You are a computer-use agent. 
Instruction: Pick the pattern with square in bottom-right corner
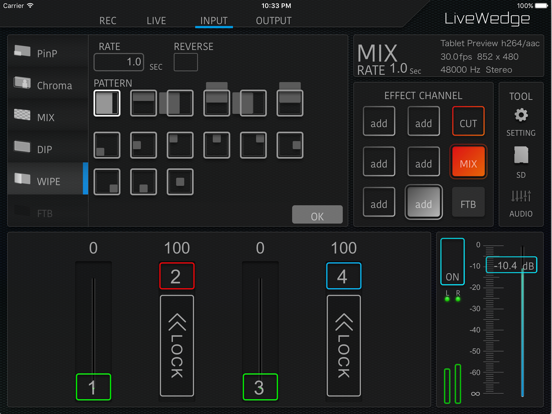(107, 182)
